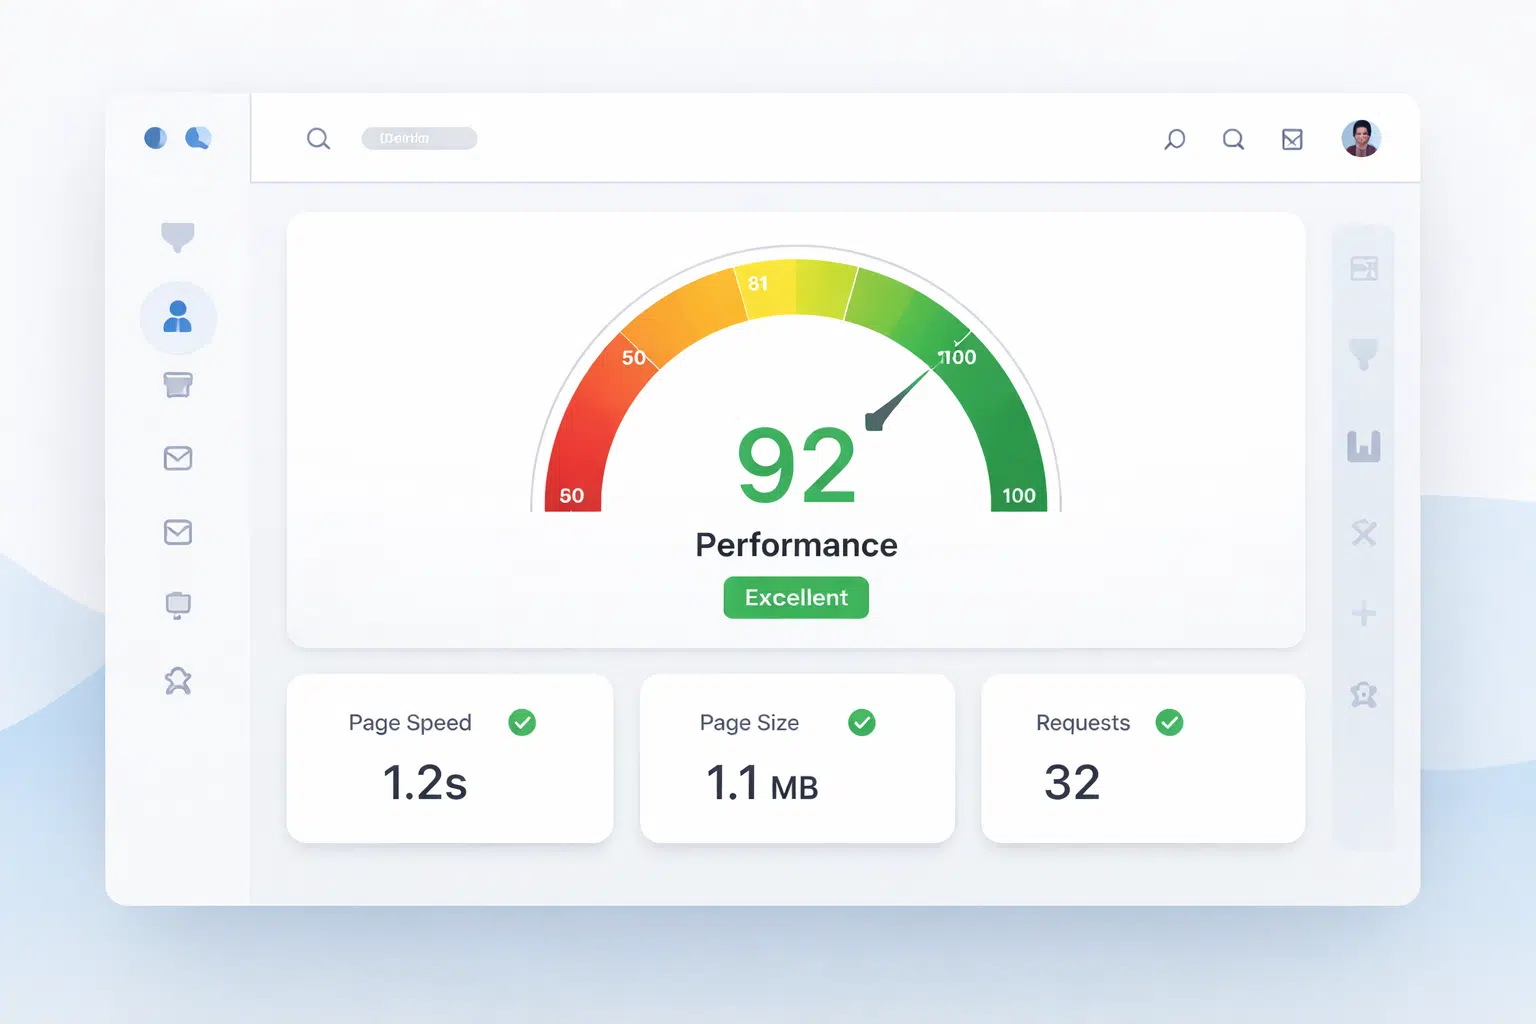Image resolution: width=1536 pixels, height=1024 pixels.
Task: Click the gray search pill field in header
Action: pos(419,138)
